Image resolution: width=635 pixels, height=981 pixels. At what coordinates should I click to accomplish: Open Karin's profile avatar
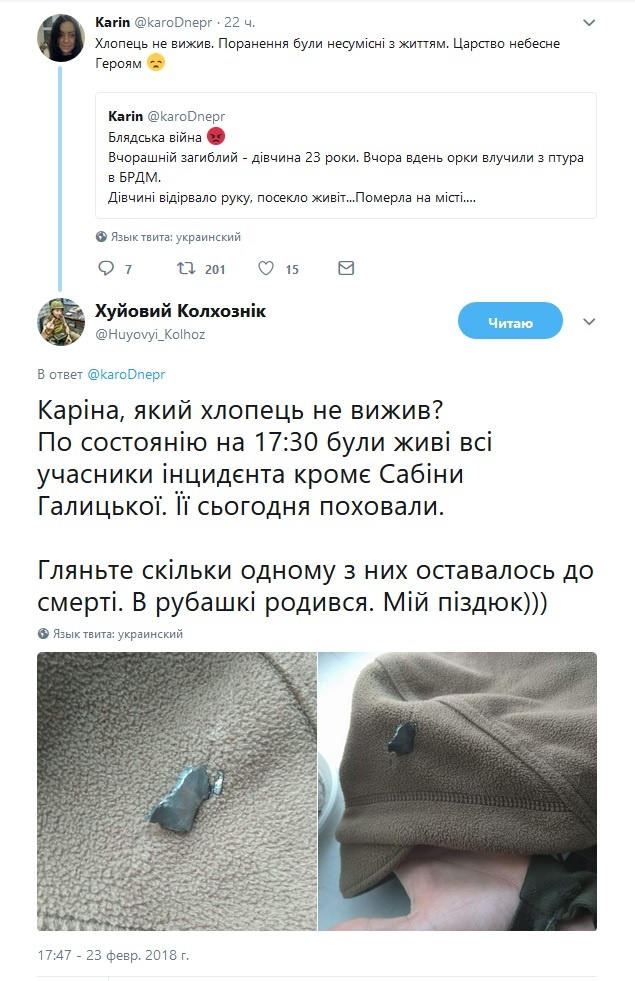click(x=61, y=38)
